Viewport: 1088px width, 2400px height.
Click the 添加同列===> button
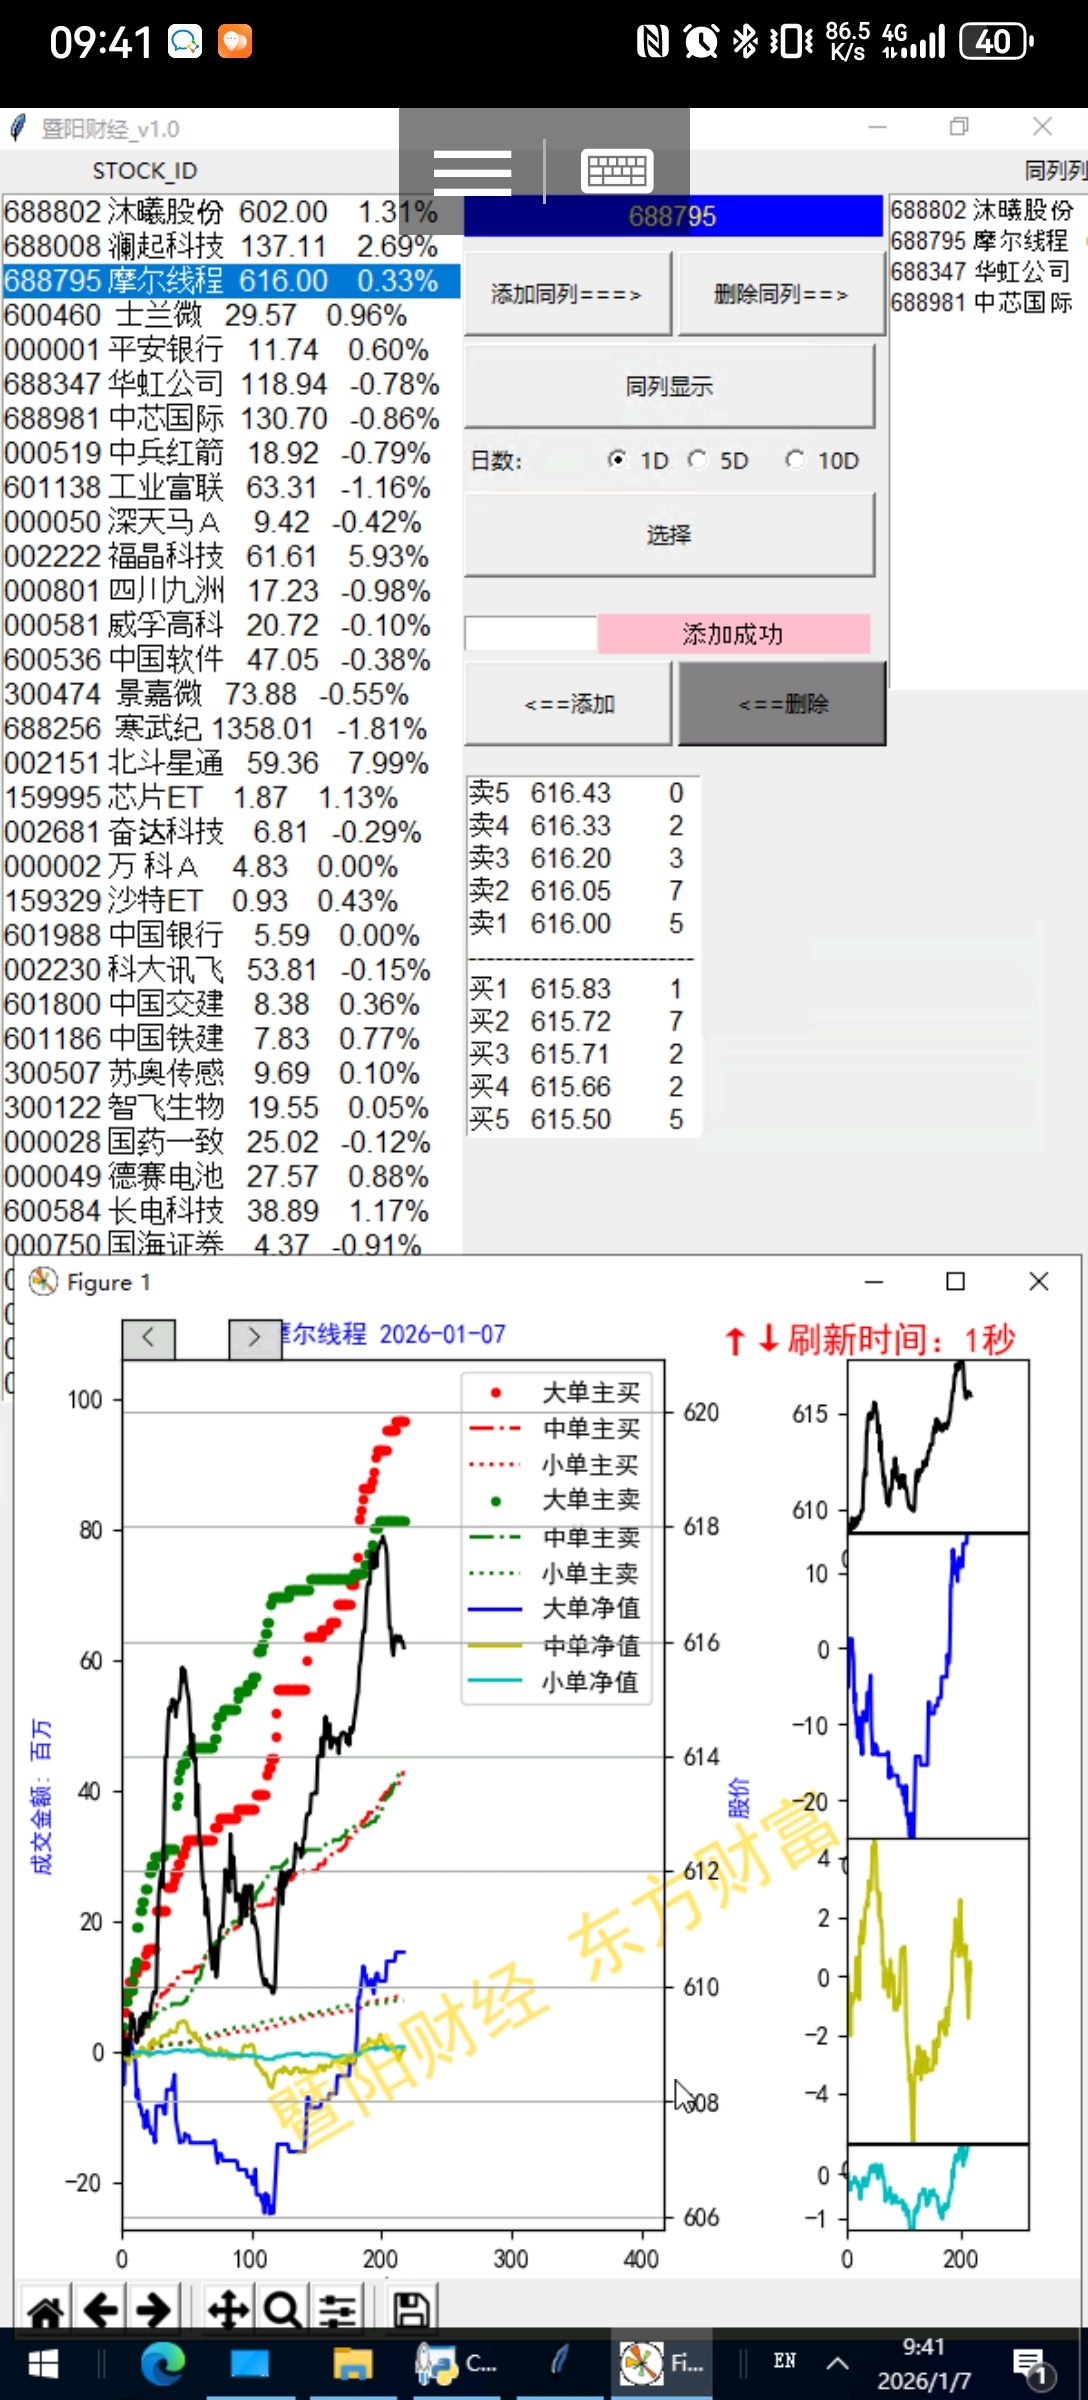[x=567, y=294]
